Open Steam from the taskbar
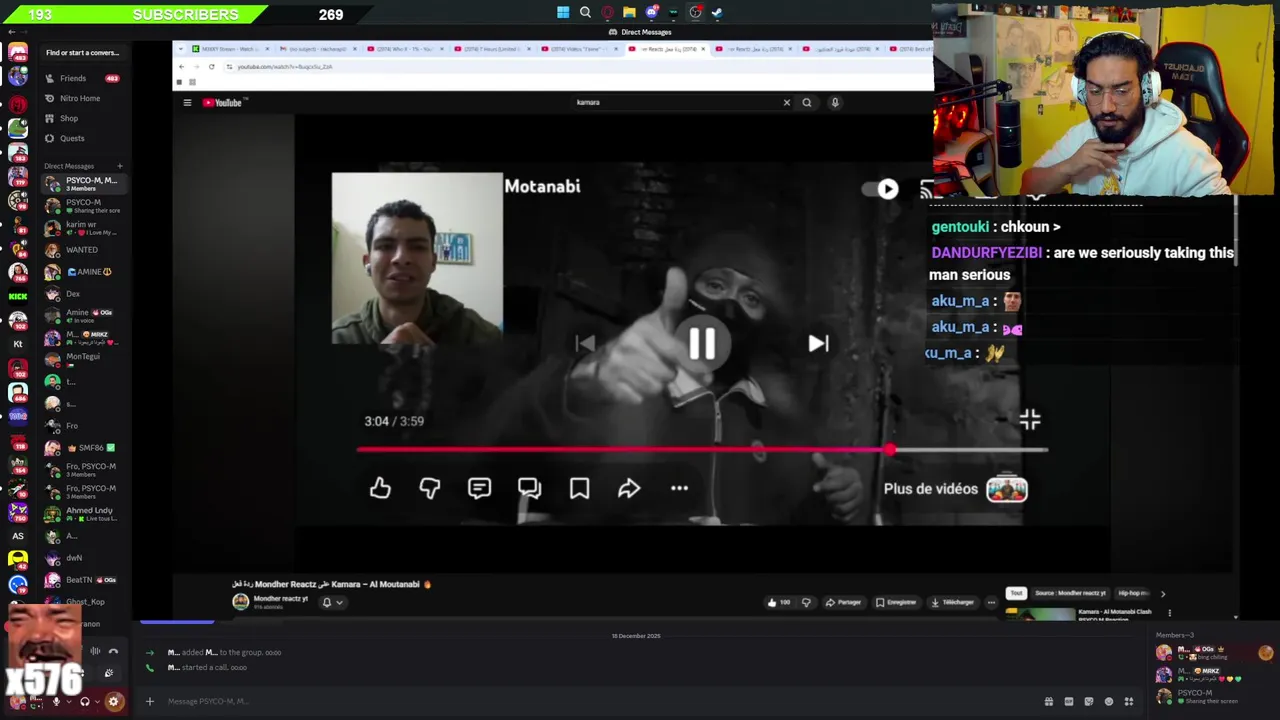This screenshot has height=720, width=1280. pyautogui.click(x=717, y=13)
